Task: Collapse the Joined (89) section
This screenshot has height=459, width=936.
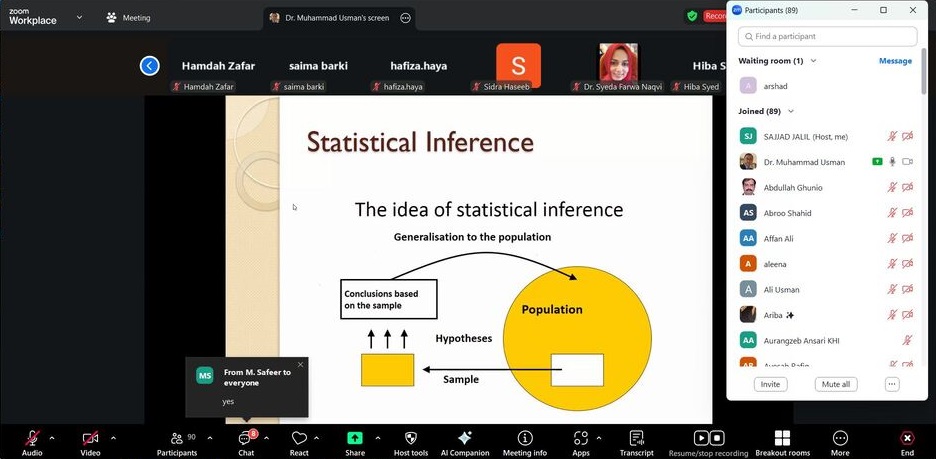Action: pyautogui.click(x=791, y=111)
